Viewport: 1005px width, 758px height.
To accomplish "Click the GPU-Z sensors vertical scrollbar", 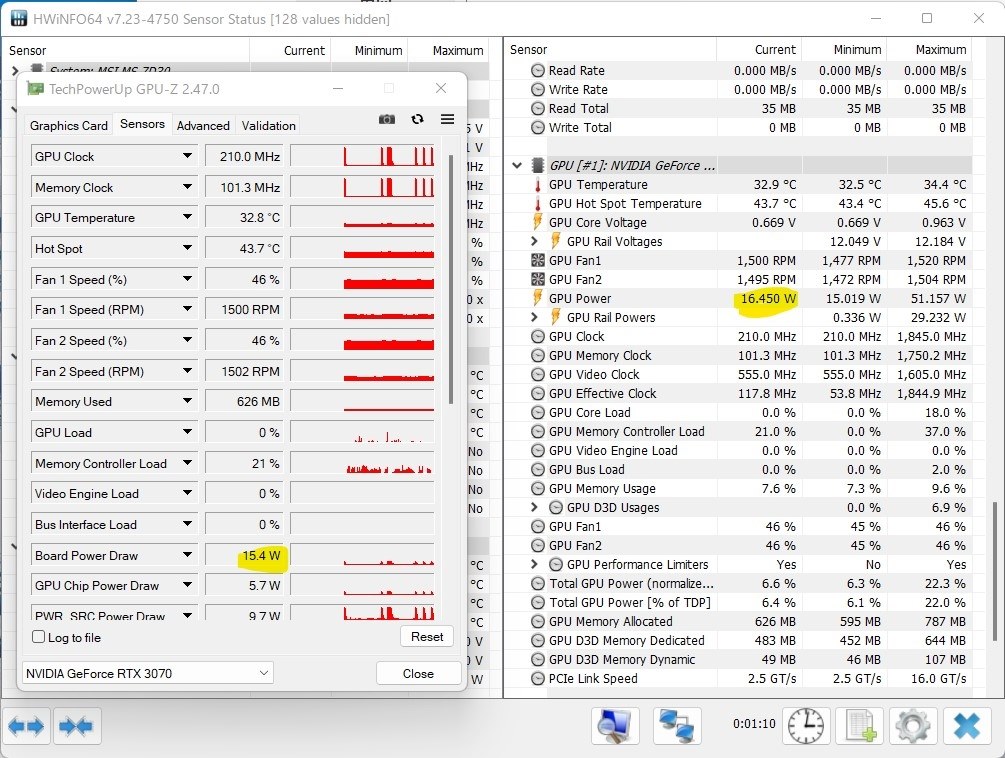I will pos(451,279).
